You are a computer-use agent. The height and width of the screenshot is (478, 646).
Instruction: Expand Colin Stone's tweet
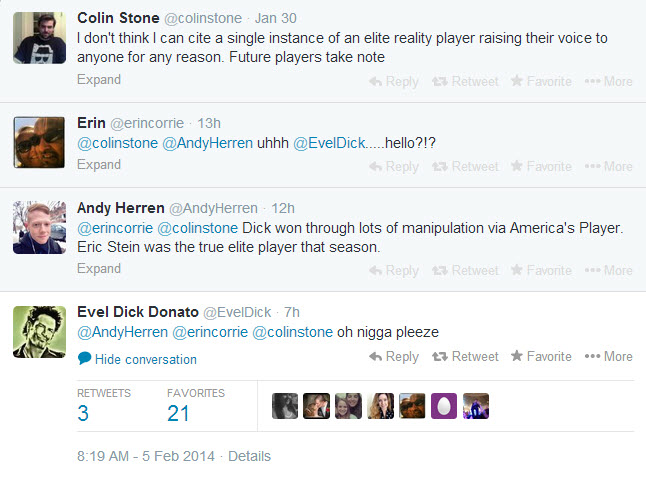[x=99, y=81]
